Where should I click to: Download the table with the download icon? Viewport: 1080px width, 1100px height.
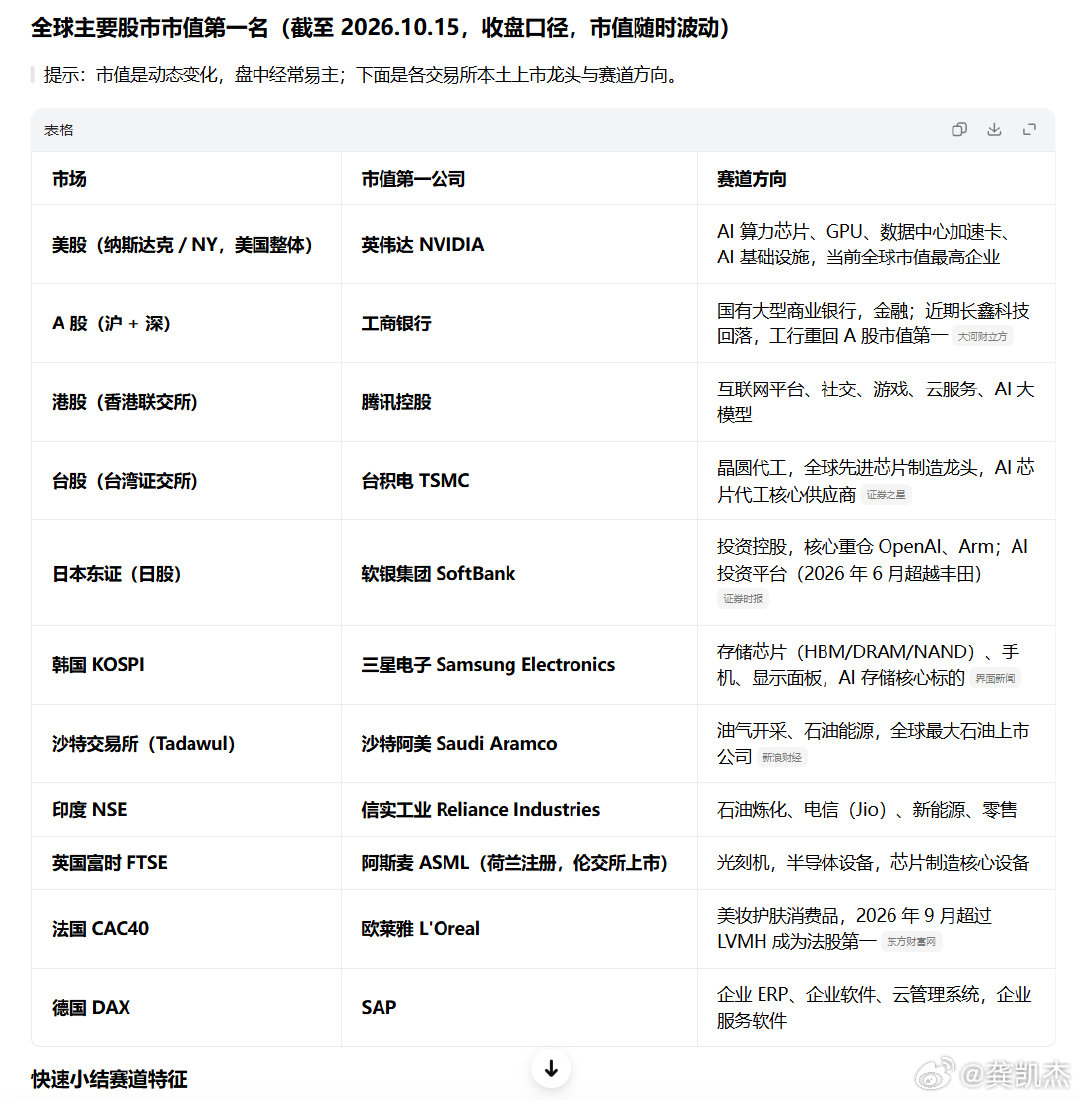point(994,129)
